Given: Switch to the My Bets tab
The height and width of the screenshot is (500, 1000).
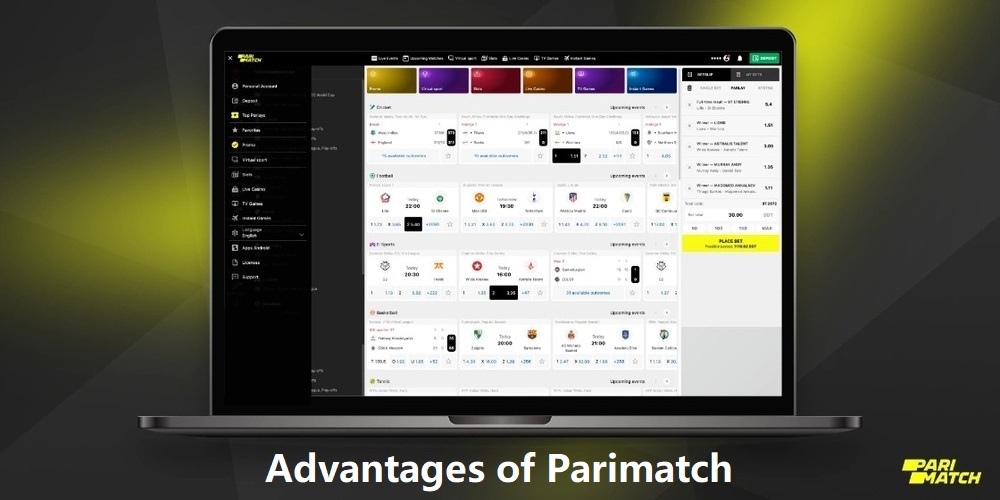Looking at the screenshot, I should (x=755, y=75).
